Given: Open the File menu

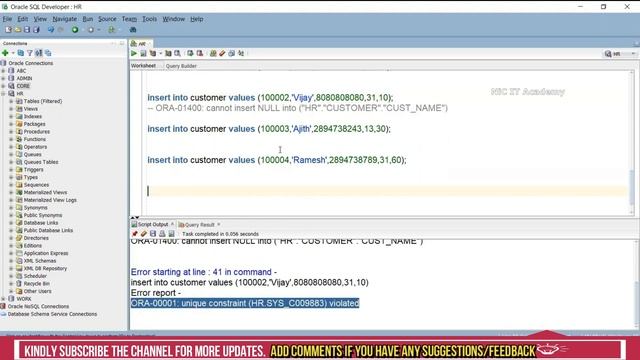Looking at the screenshot, I should click(x=7, y=19).
